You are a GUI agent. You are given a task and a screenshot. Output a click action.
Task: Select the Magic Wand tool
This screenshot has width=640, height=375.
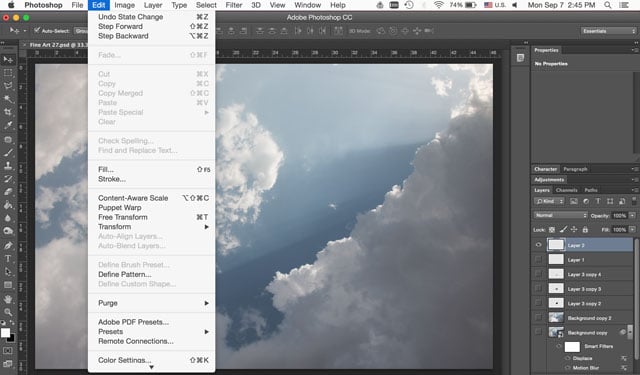[x=8, y=99]
